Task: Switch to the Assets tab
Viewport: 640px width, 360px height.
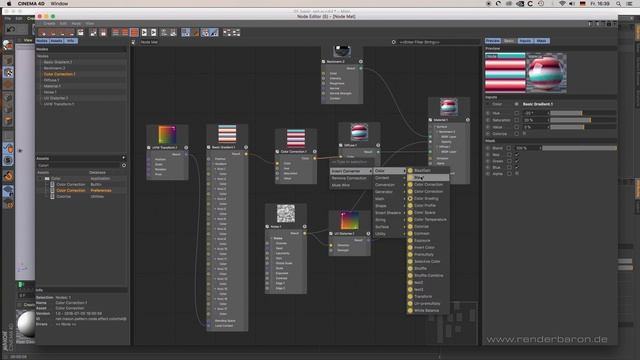Action: 56,41
